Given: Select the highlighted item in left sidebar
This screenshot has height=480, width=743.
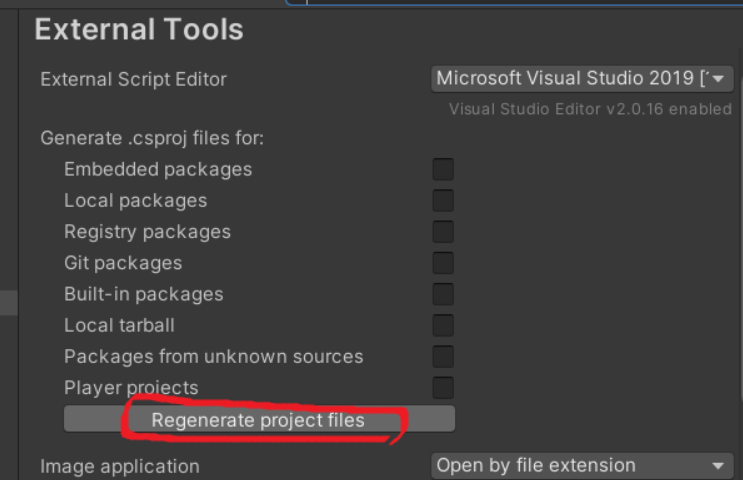Looking at the screenshot, I should tap(8, 303).
